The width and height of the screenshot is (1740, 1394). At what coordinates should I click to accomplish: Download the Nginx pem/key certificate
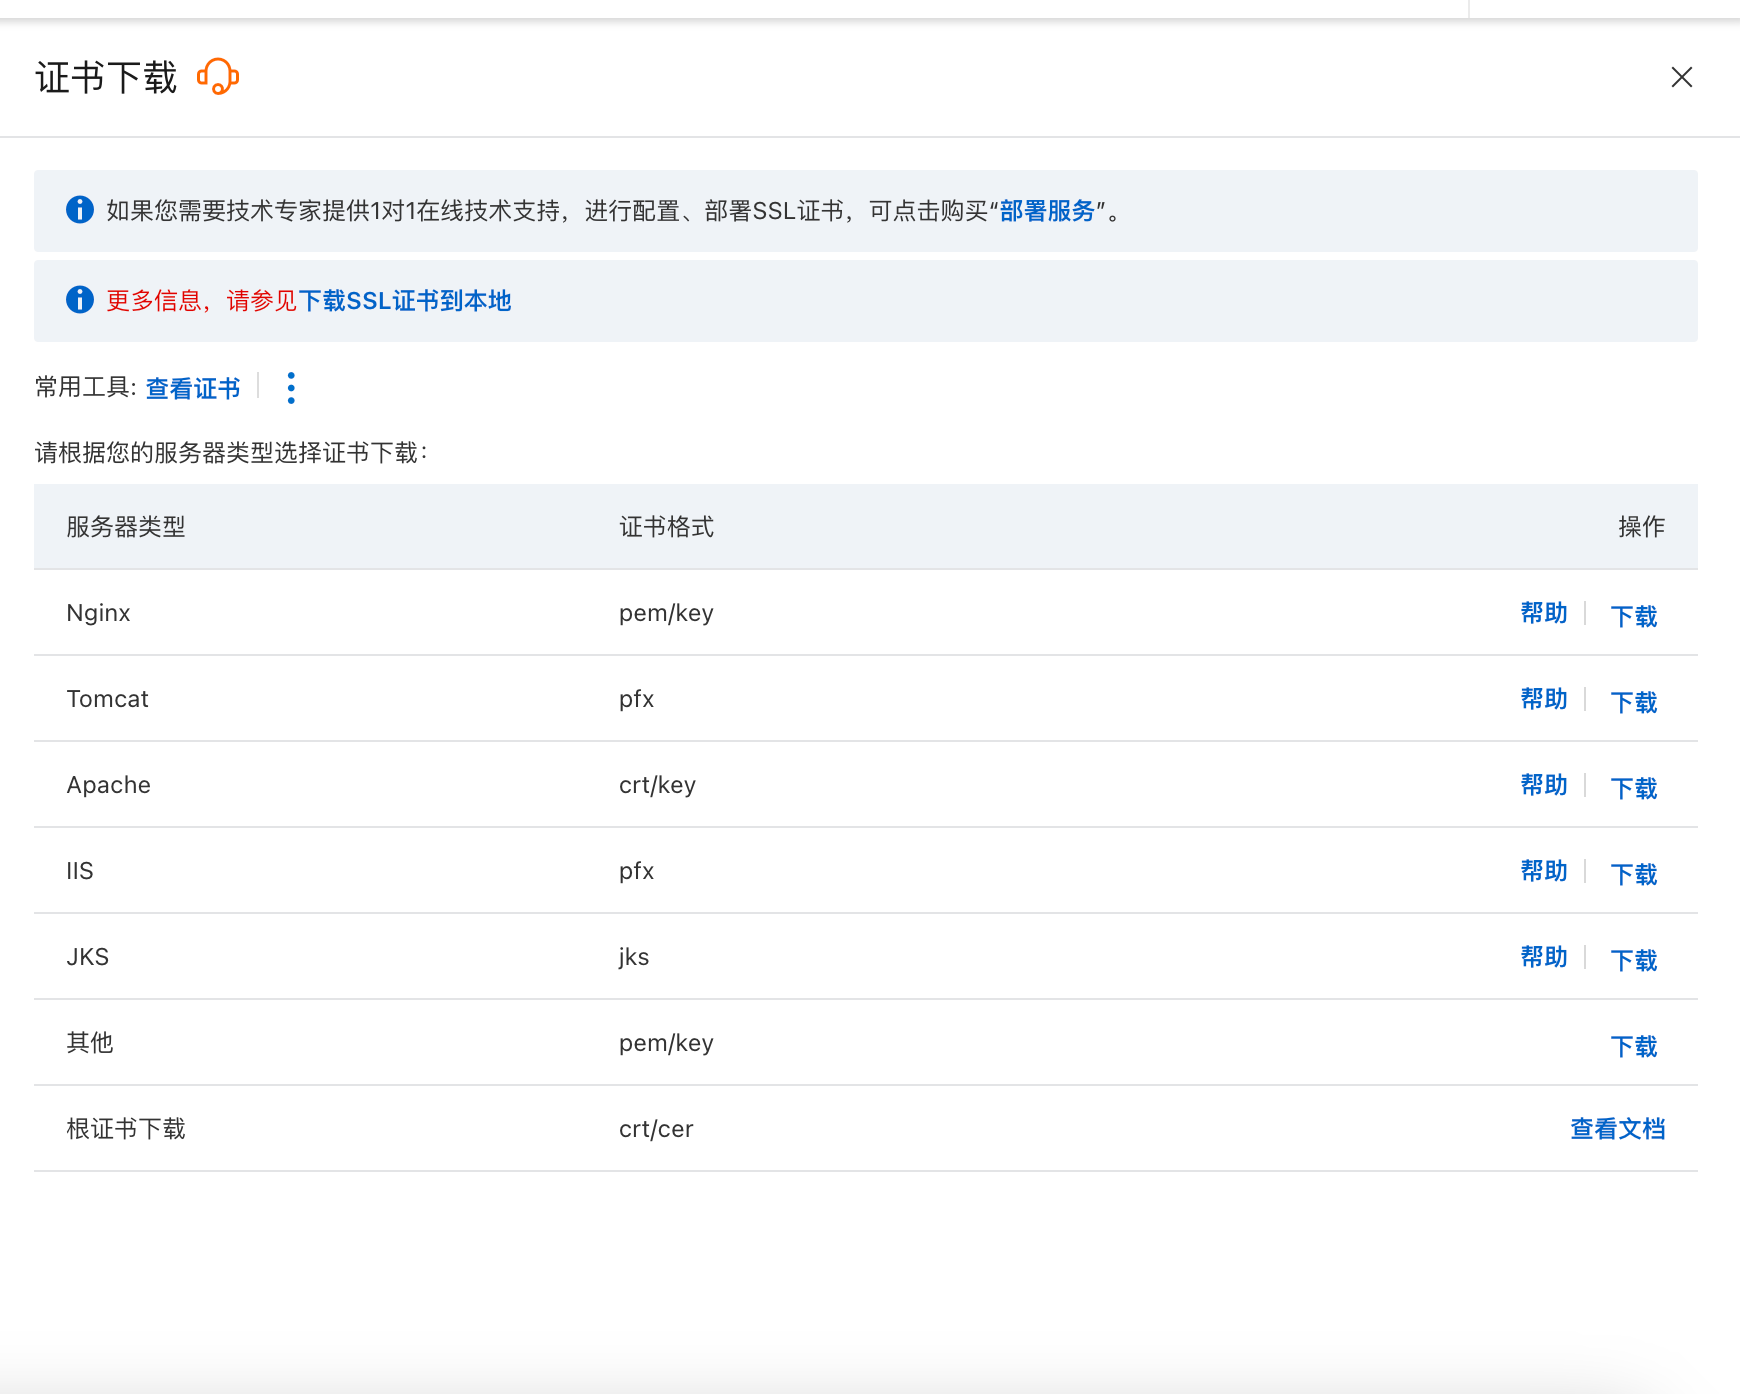[1633, 616]
